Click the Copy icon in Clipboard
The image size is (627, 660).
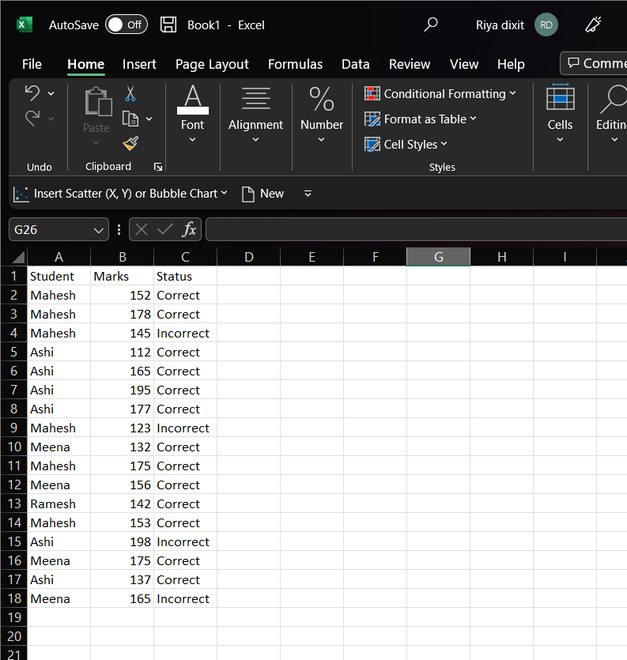coord(130,118)
